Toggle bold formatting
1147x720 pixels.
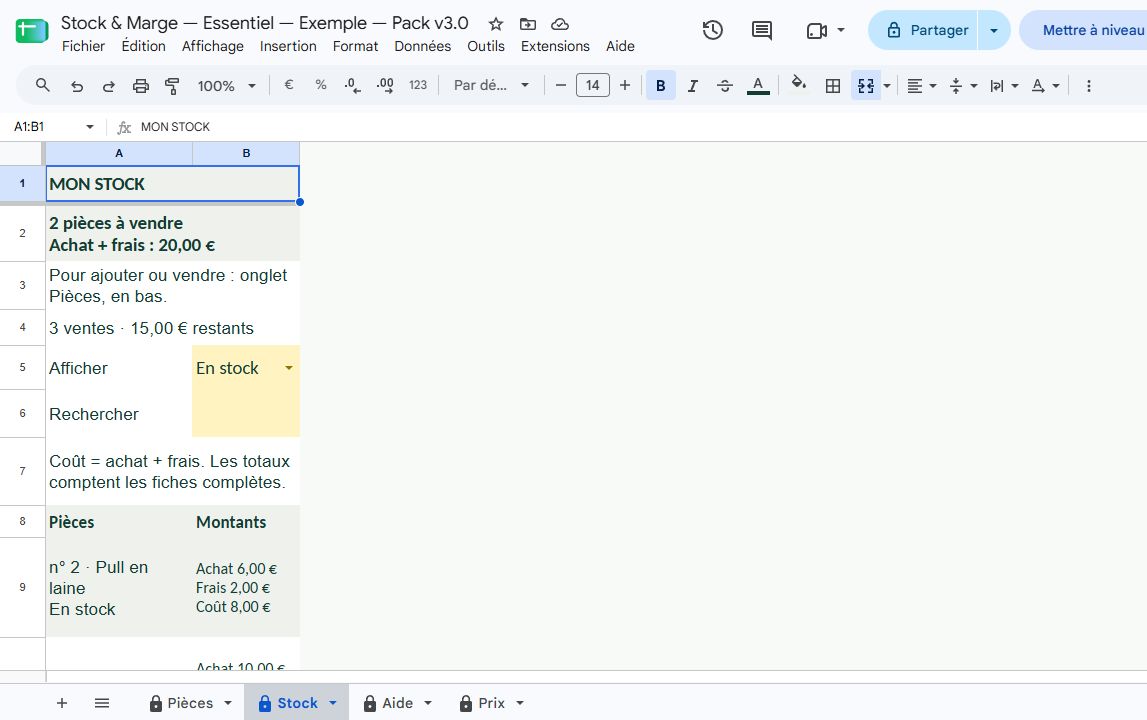[x=661, y=86]
